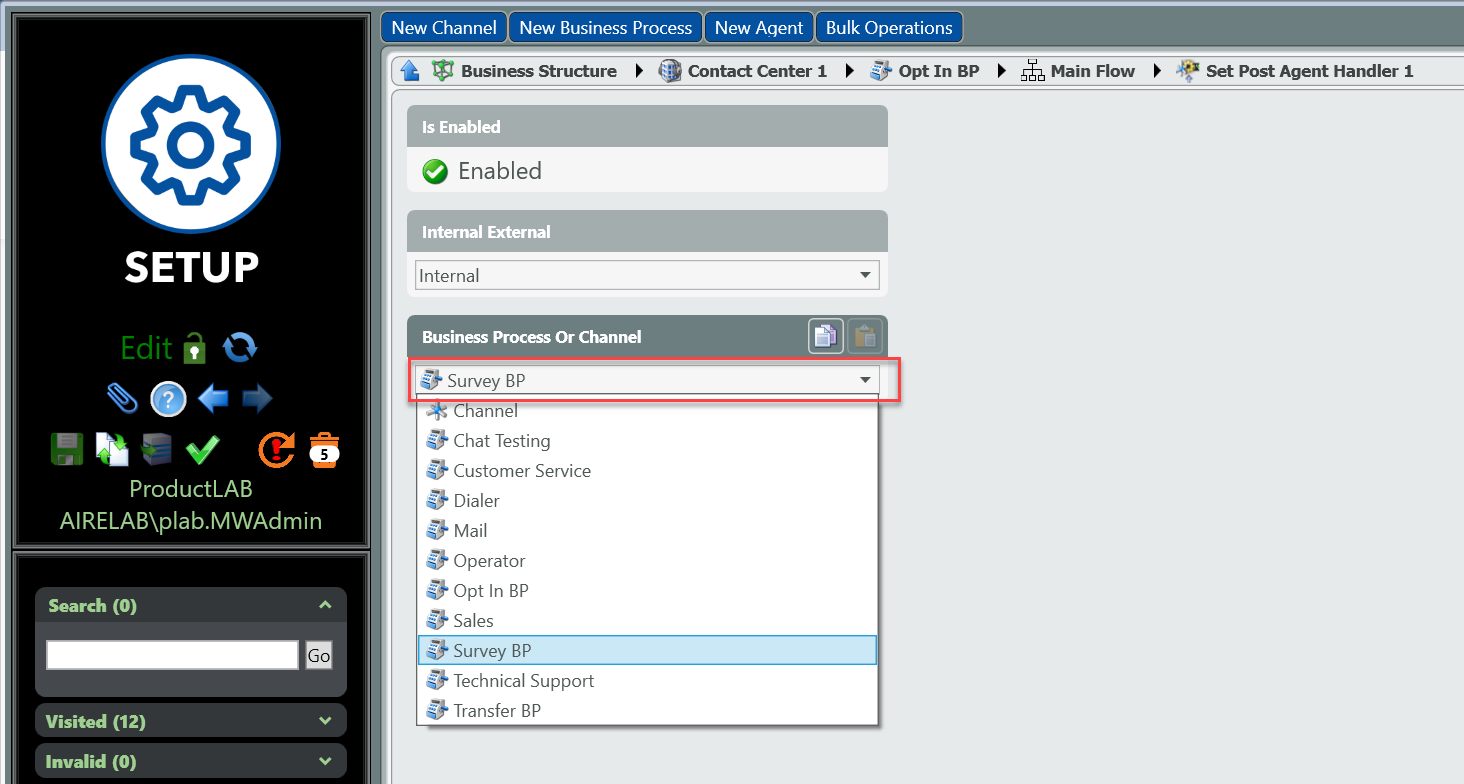This screenshot has height=784, width=1464.
Task: Select Technical Support from the dropdown list
Action: (x=523, y=681)
